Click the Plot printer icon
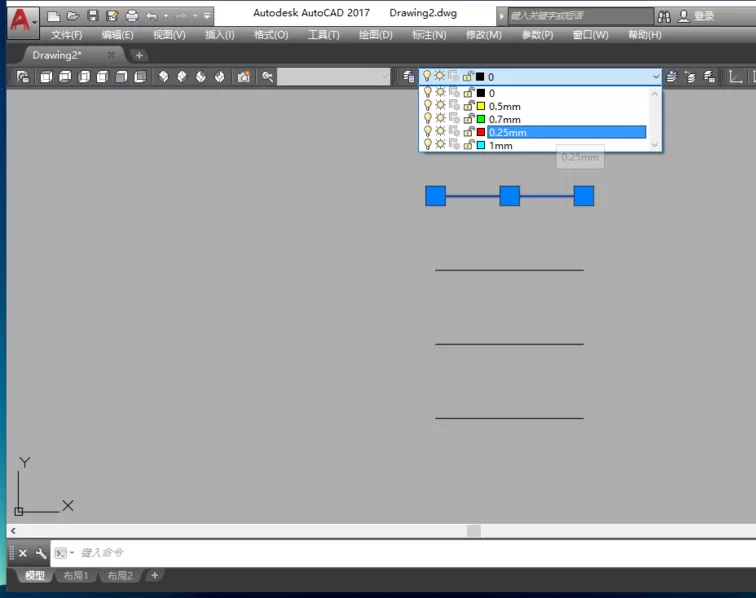The image size is (756, 598). (132, 16)
